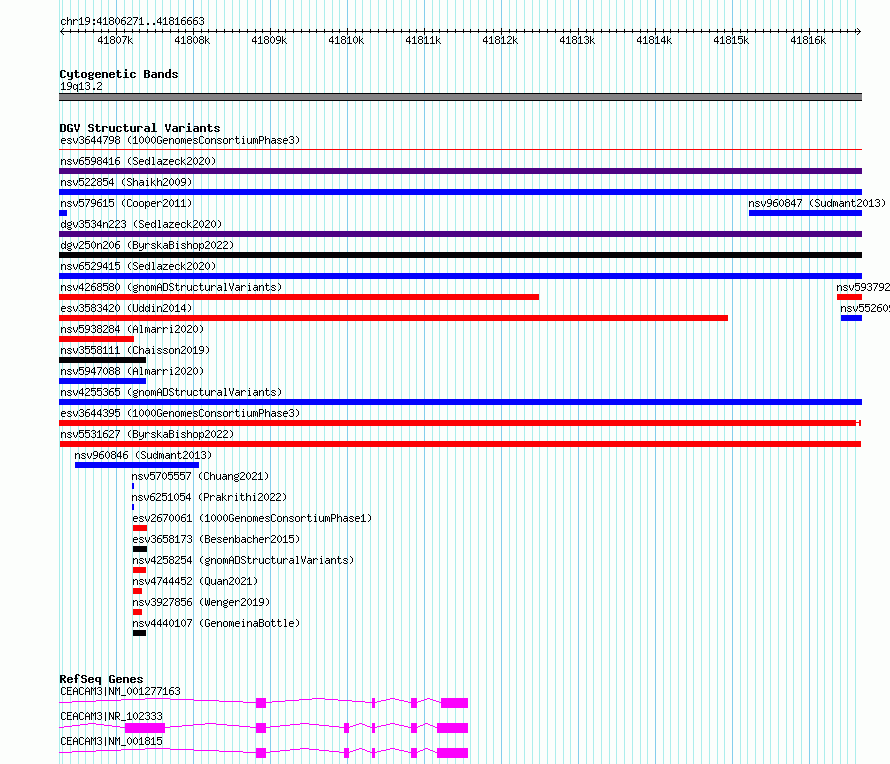The image size is (890, 764).
Task: Click the CEACAM3|NM_001277163 transcript label
Action: tap(120, 691)
